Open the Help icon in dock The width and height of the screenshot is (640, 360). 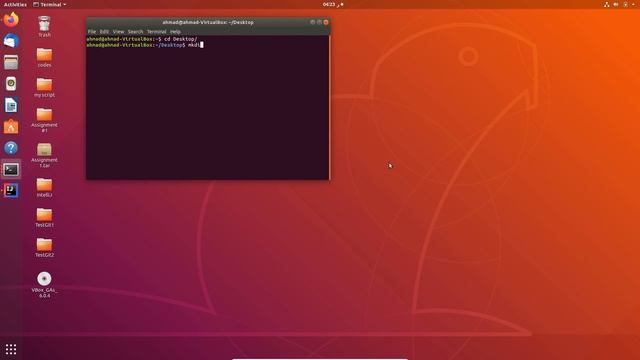[x=11, y=148]
